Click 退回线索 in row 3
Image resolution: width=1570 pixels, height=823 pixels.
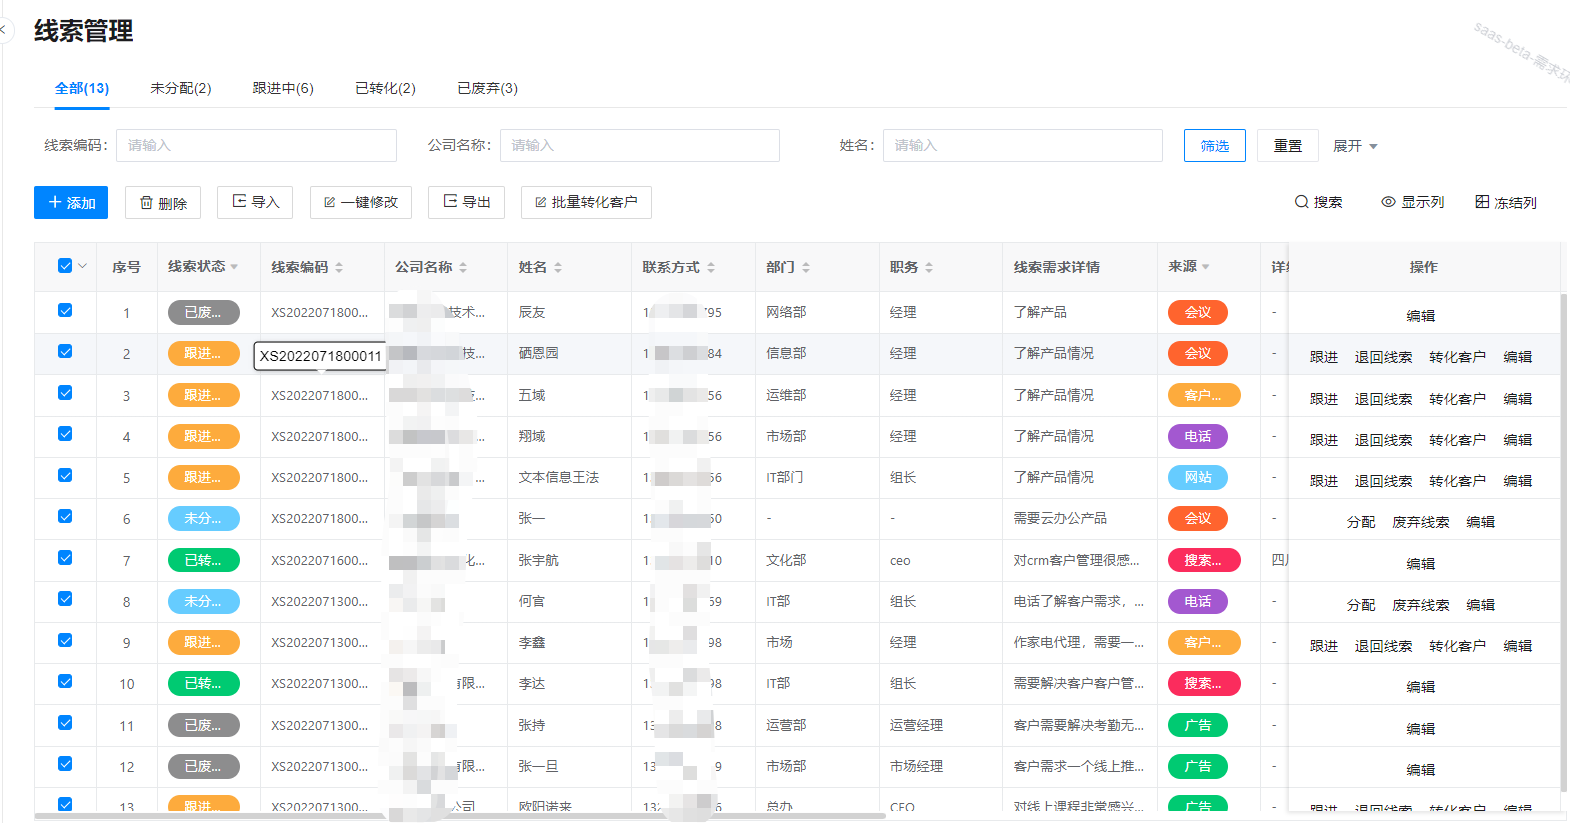coord(1384,399)
